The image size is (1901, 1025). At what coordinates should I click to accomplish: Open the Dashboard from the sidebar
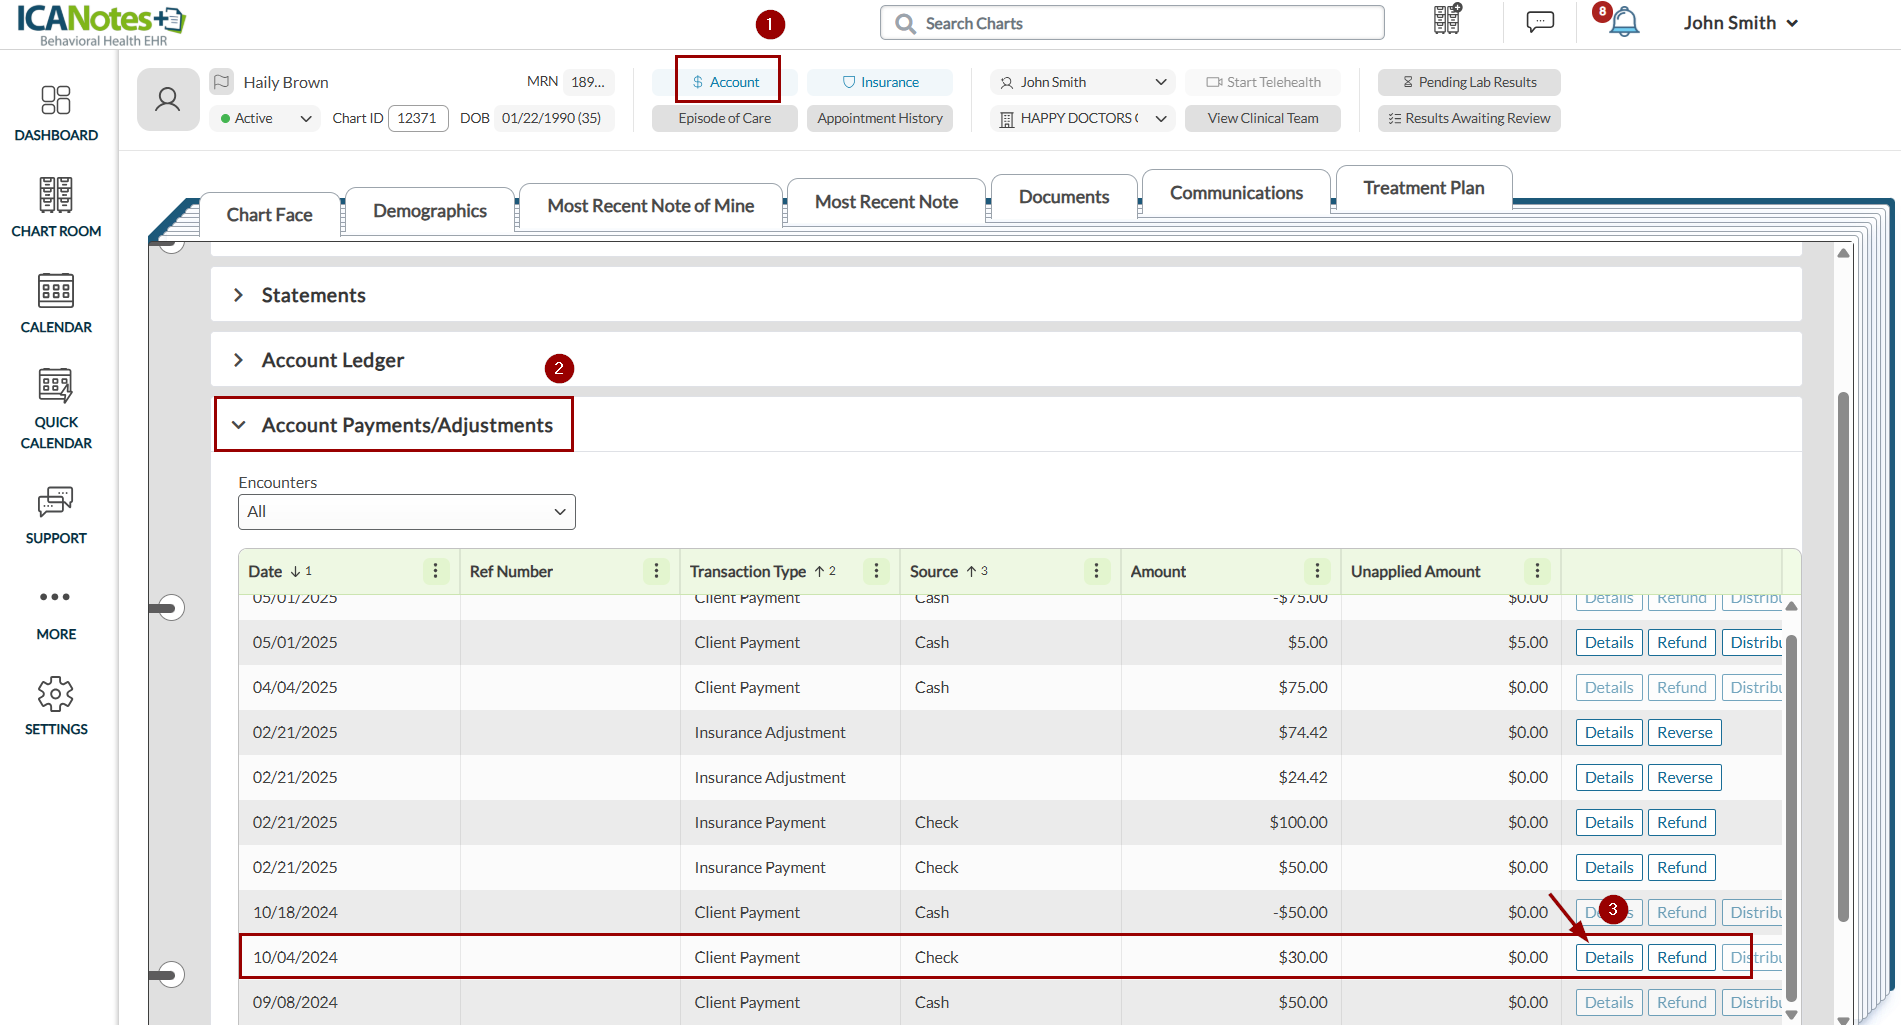56,113
